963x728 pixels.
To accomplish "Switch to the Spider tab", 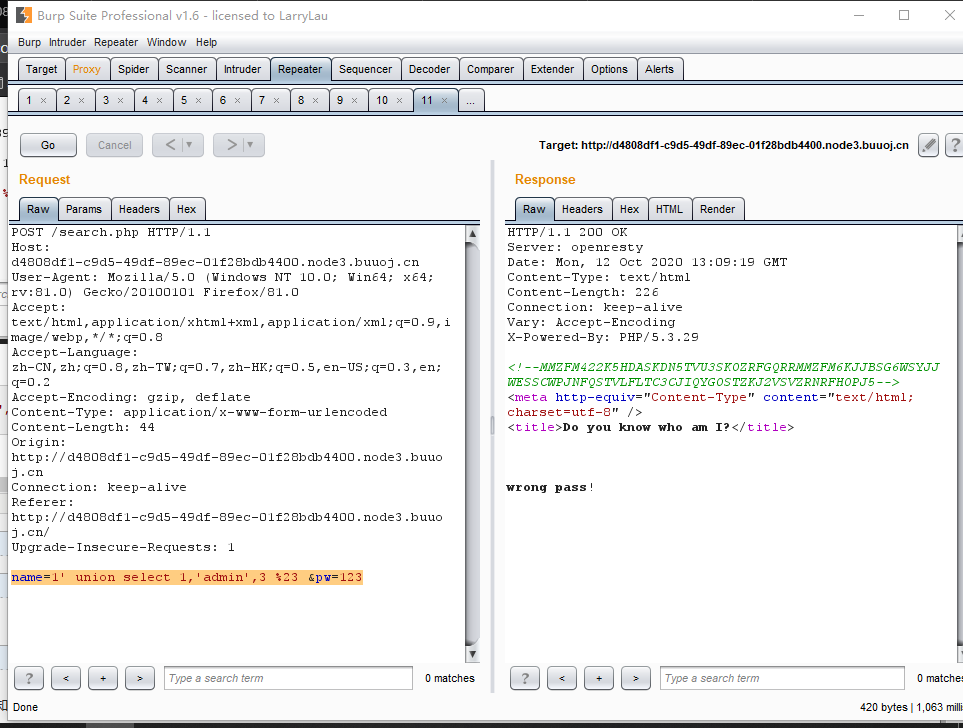I will click(x=133, y=69).
